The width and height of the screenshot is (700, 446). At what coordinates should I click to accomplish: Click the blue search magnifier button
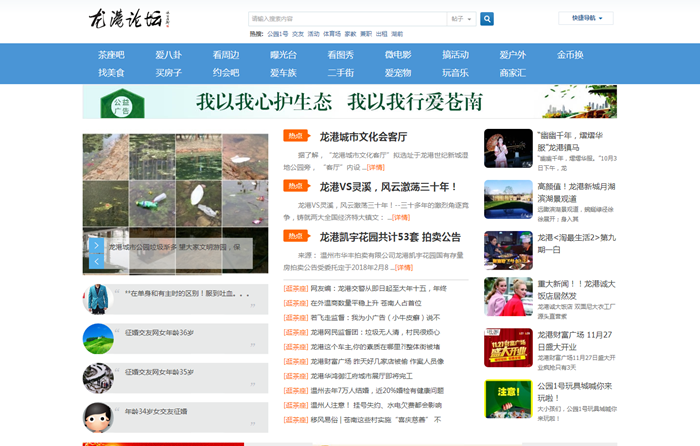tap(487, 19)
